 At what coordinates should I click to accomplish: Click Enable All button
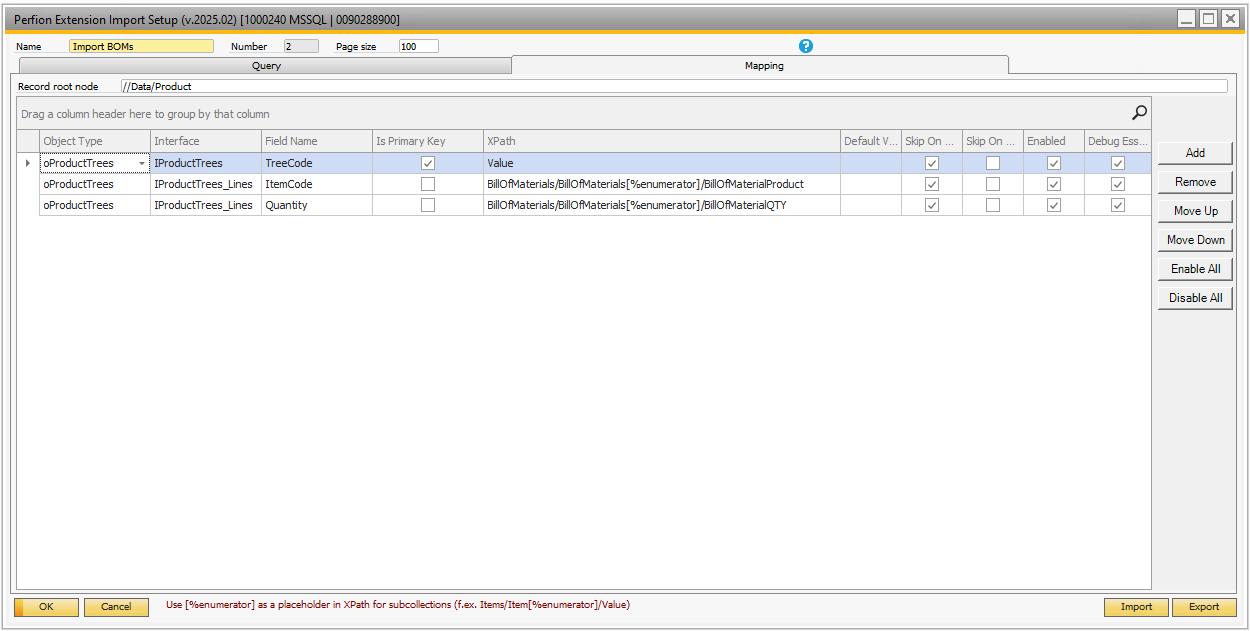tap(1195, 269)
